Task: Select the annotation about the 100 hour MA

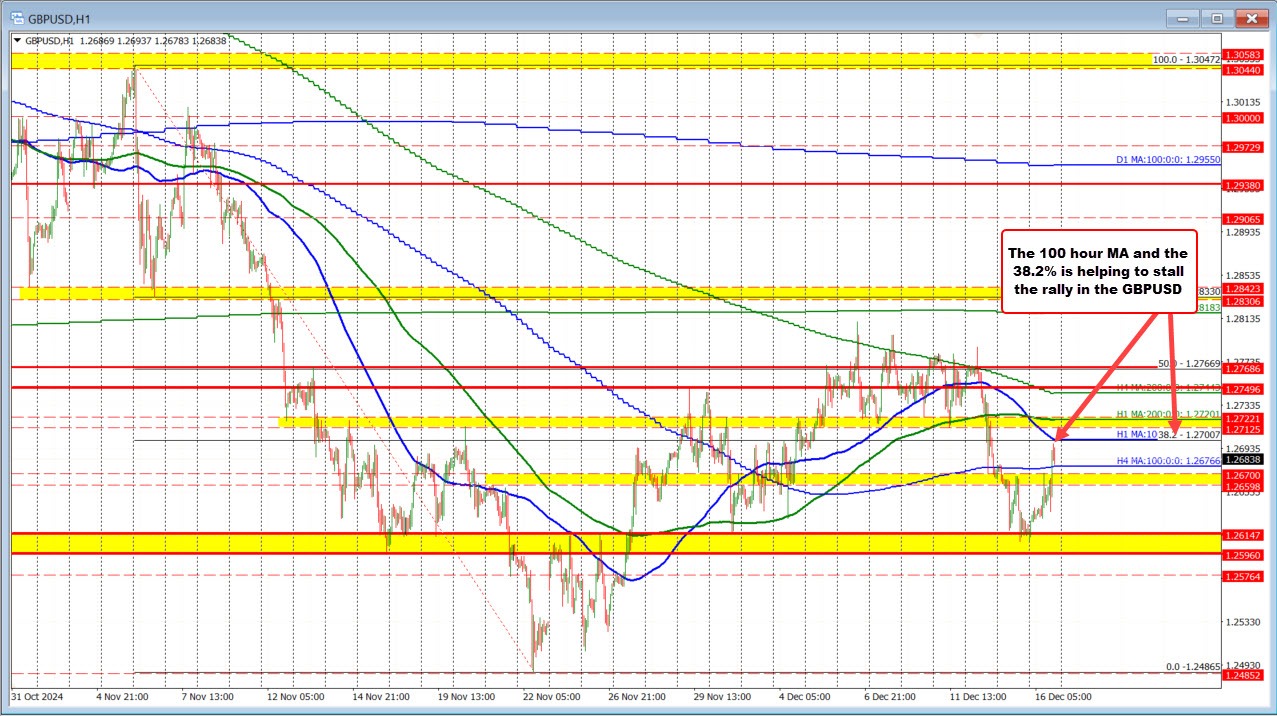Action: [1097, 271]
